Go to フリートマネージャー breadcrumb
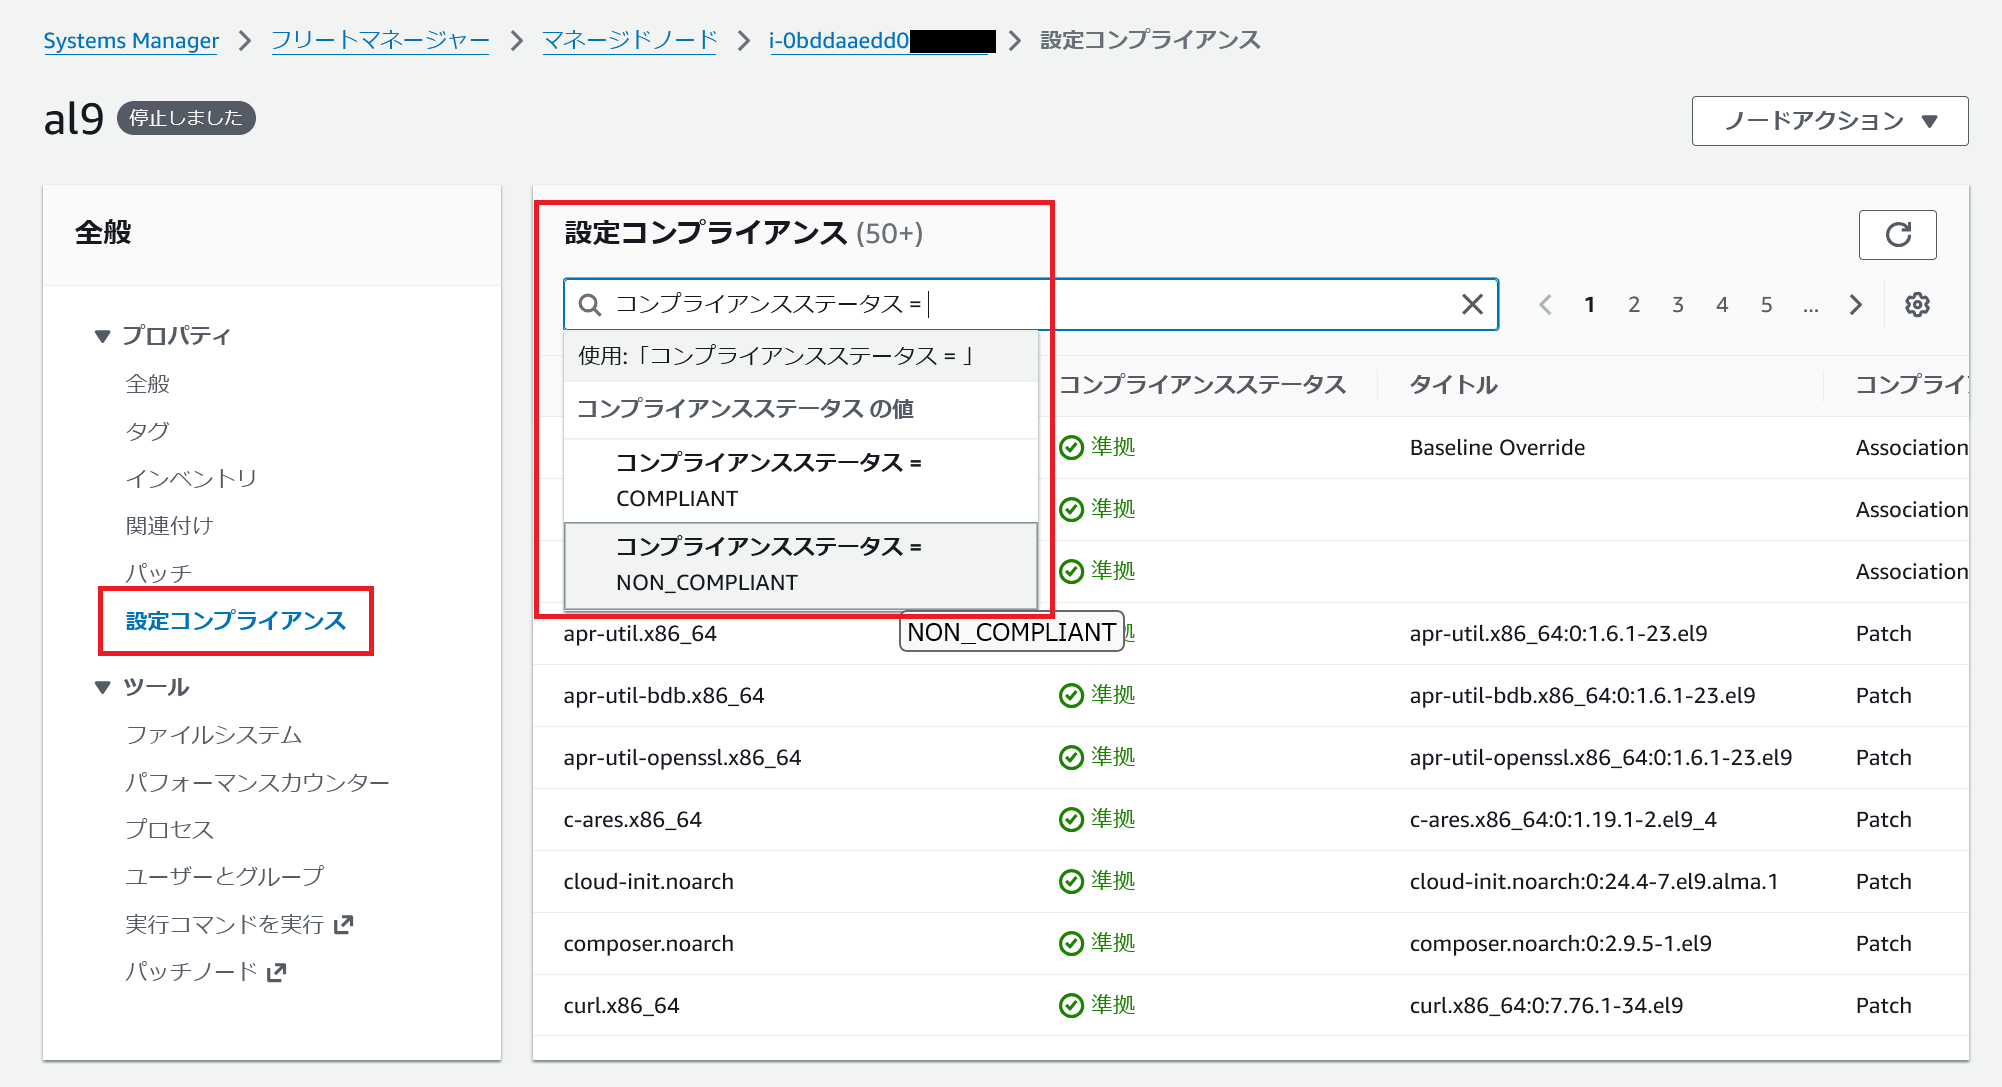Screen dimensions: 2002x1087 pos(380,41)
